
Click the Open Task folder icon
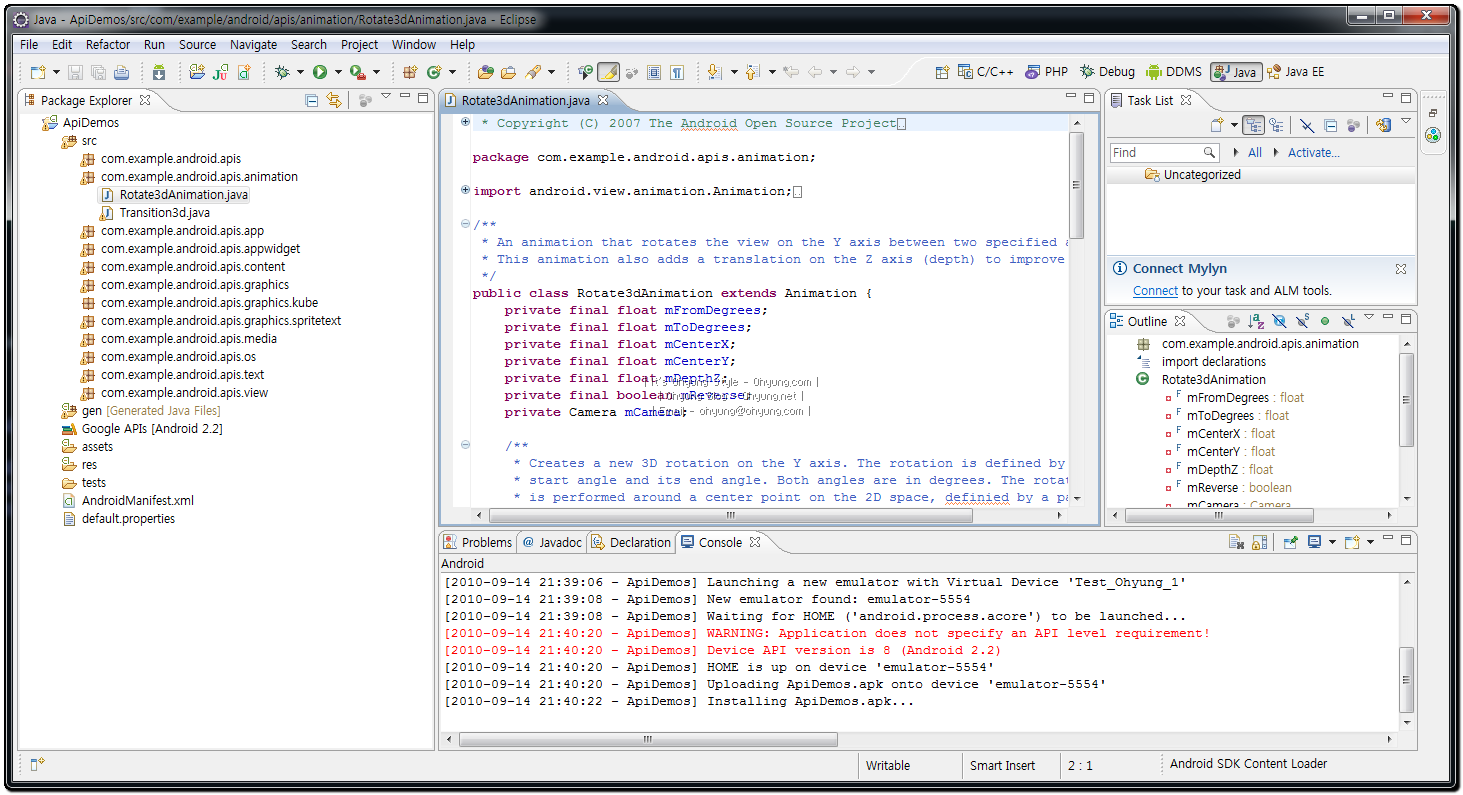509,72
